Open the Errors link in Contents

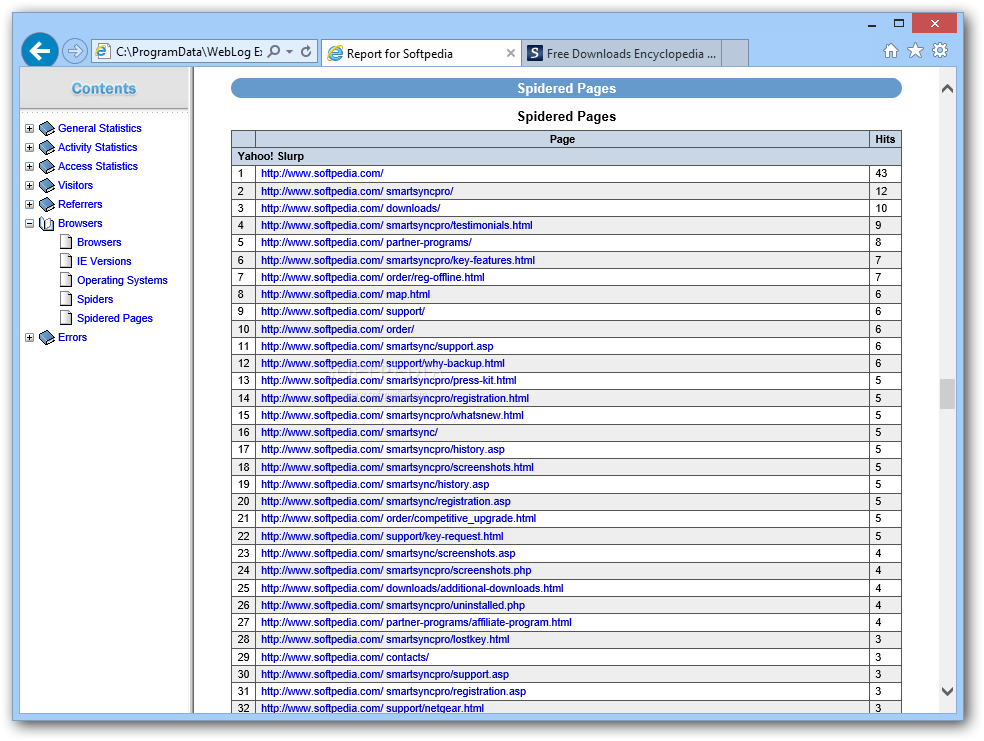72,337
